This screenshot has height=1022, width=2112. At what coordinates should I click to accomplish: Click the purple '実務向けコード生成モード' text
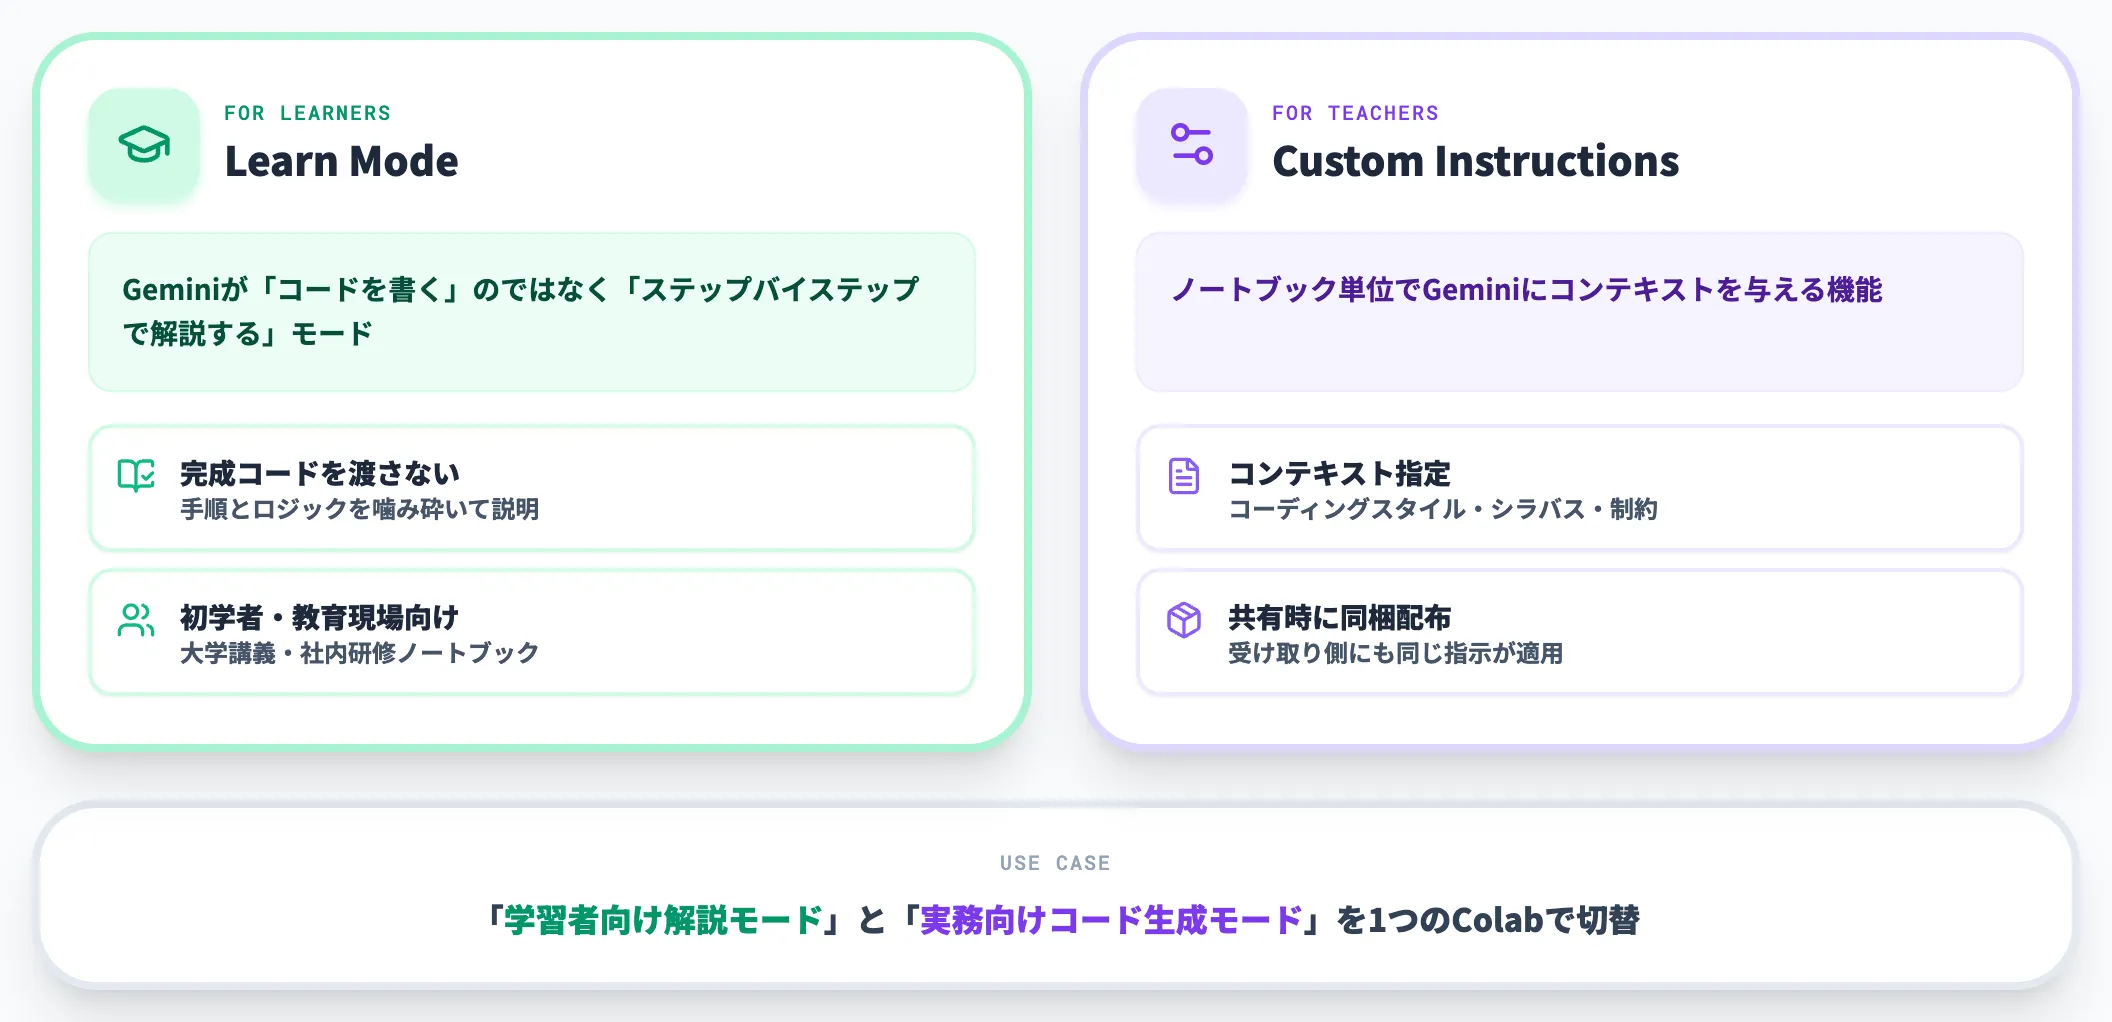(x=1111, y=920)
